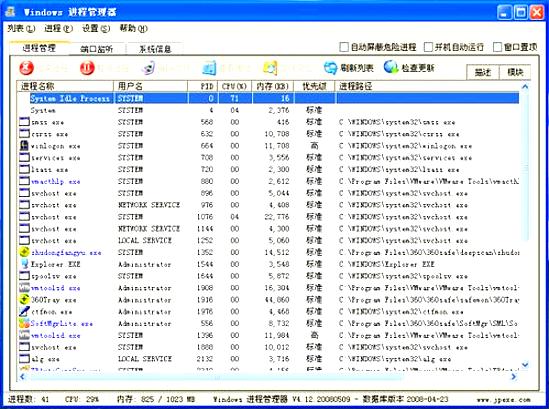Sort by the CPU(%) column header
The width and height of the screenshot is (549, 409).
point(235,86)
